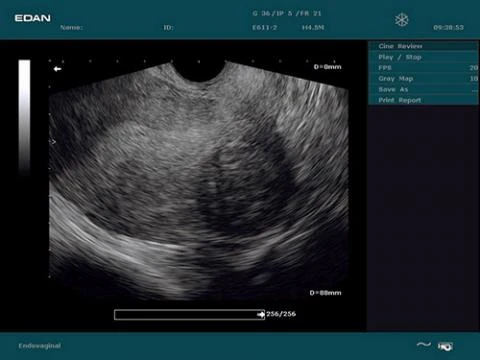Select the Gray Map menu entry
Screen dimensions: 480x360
click(423, 79)
